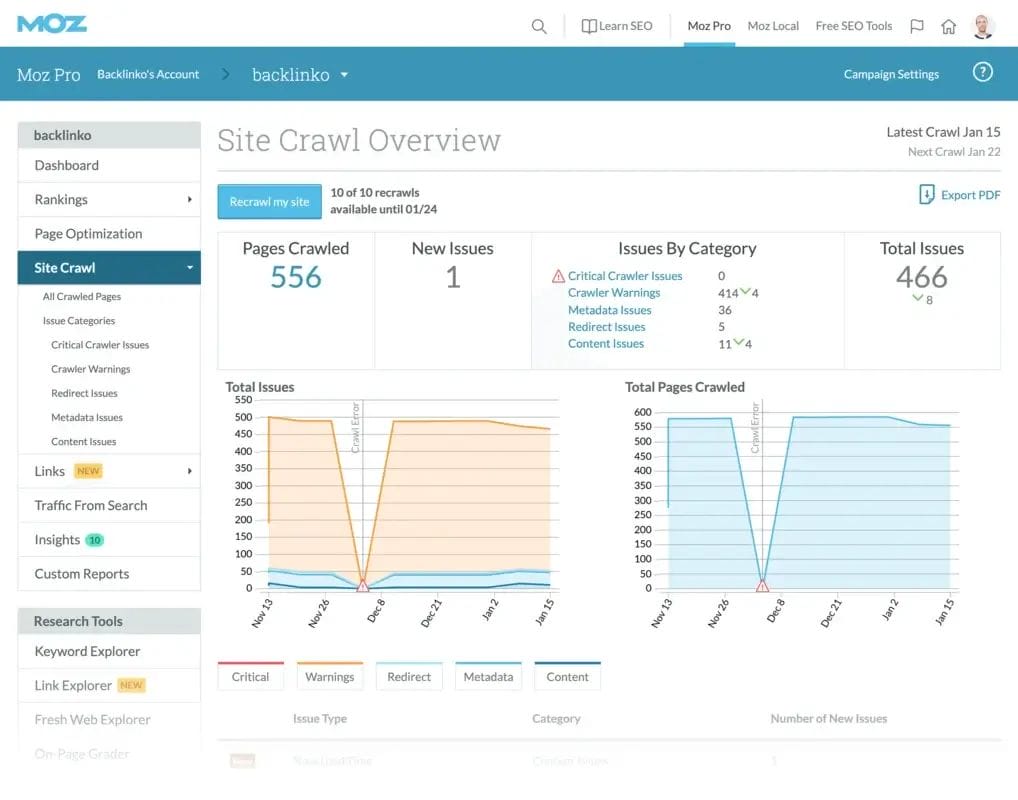This screenshot has width=1018, height=800.
Task: Toggle the Warnings chart filter
Action: pos(329,677)
